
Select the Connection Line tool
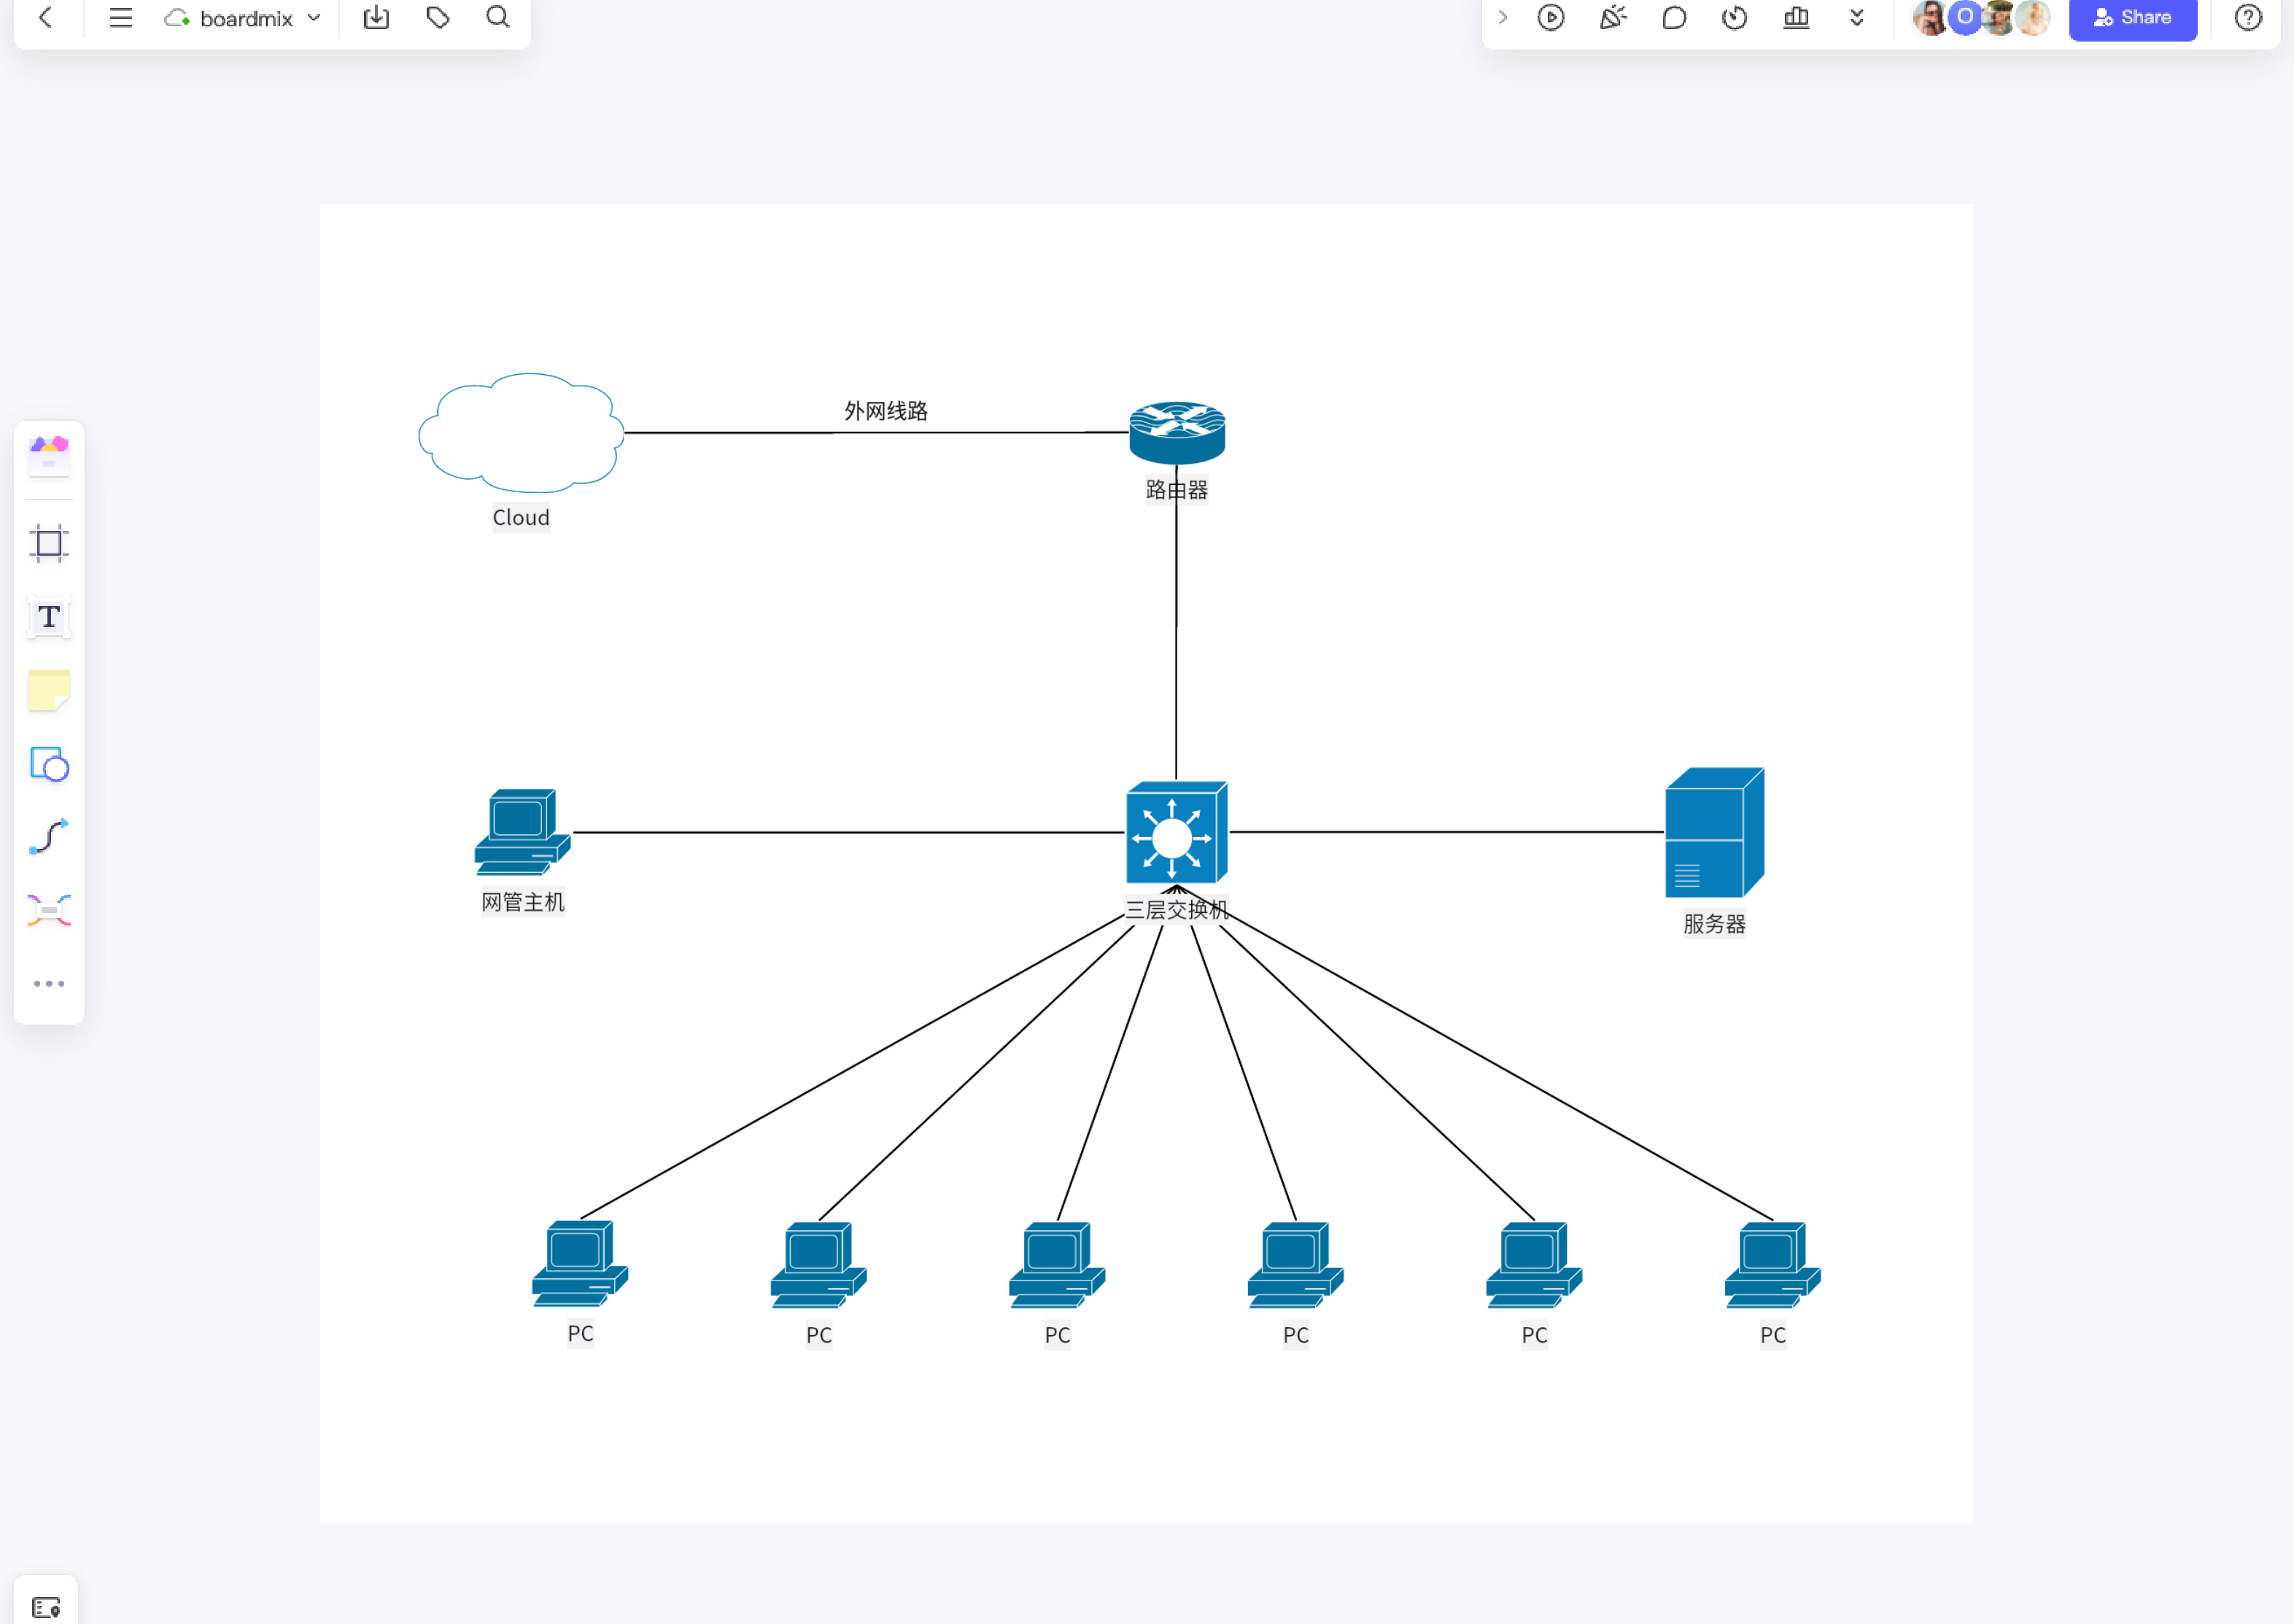[48, 837]
